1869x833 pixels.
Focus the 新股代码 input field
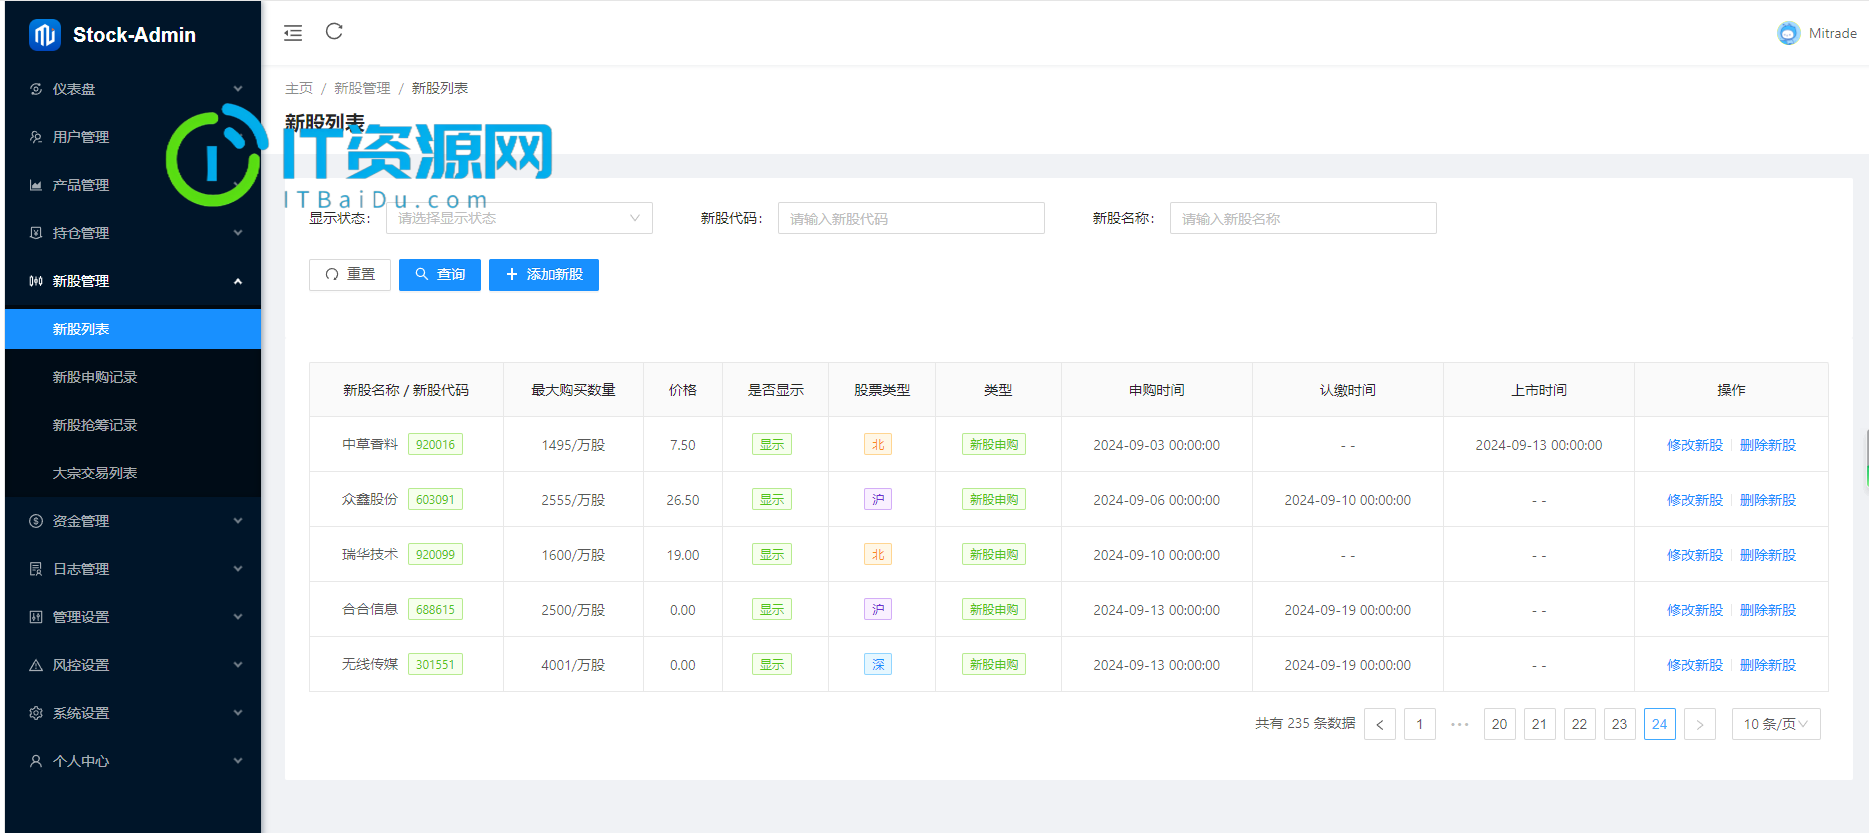(x=911, y=218)
